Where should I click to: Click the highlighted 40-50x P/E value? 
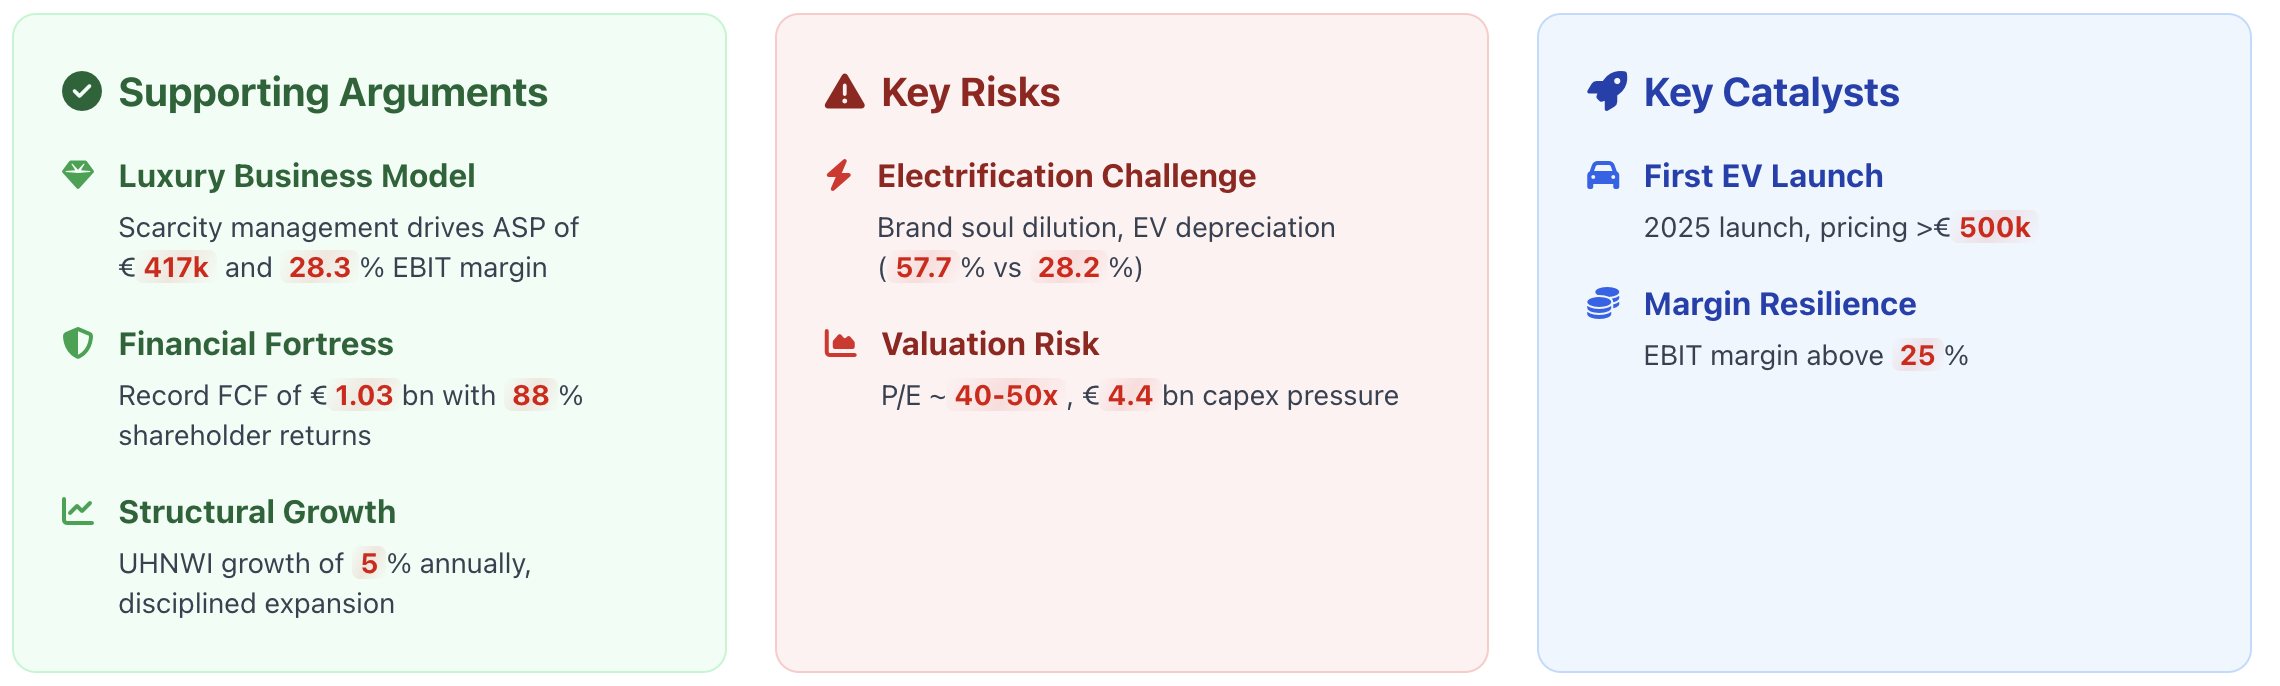click(x=1006, y=395)
